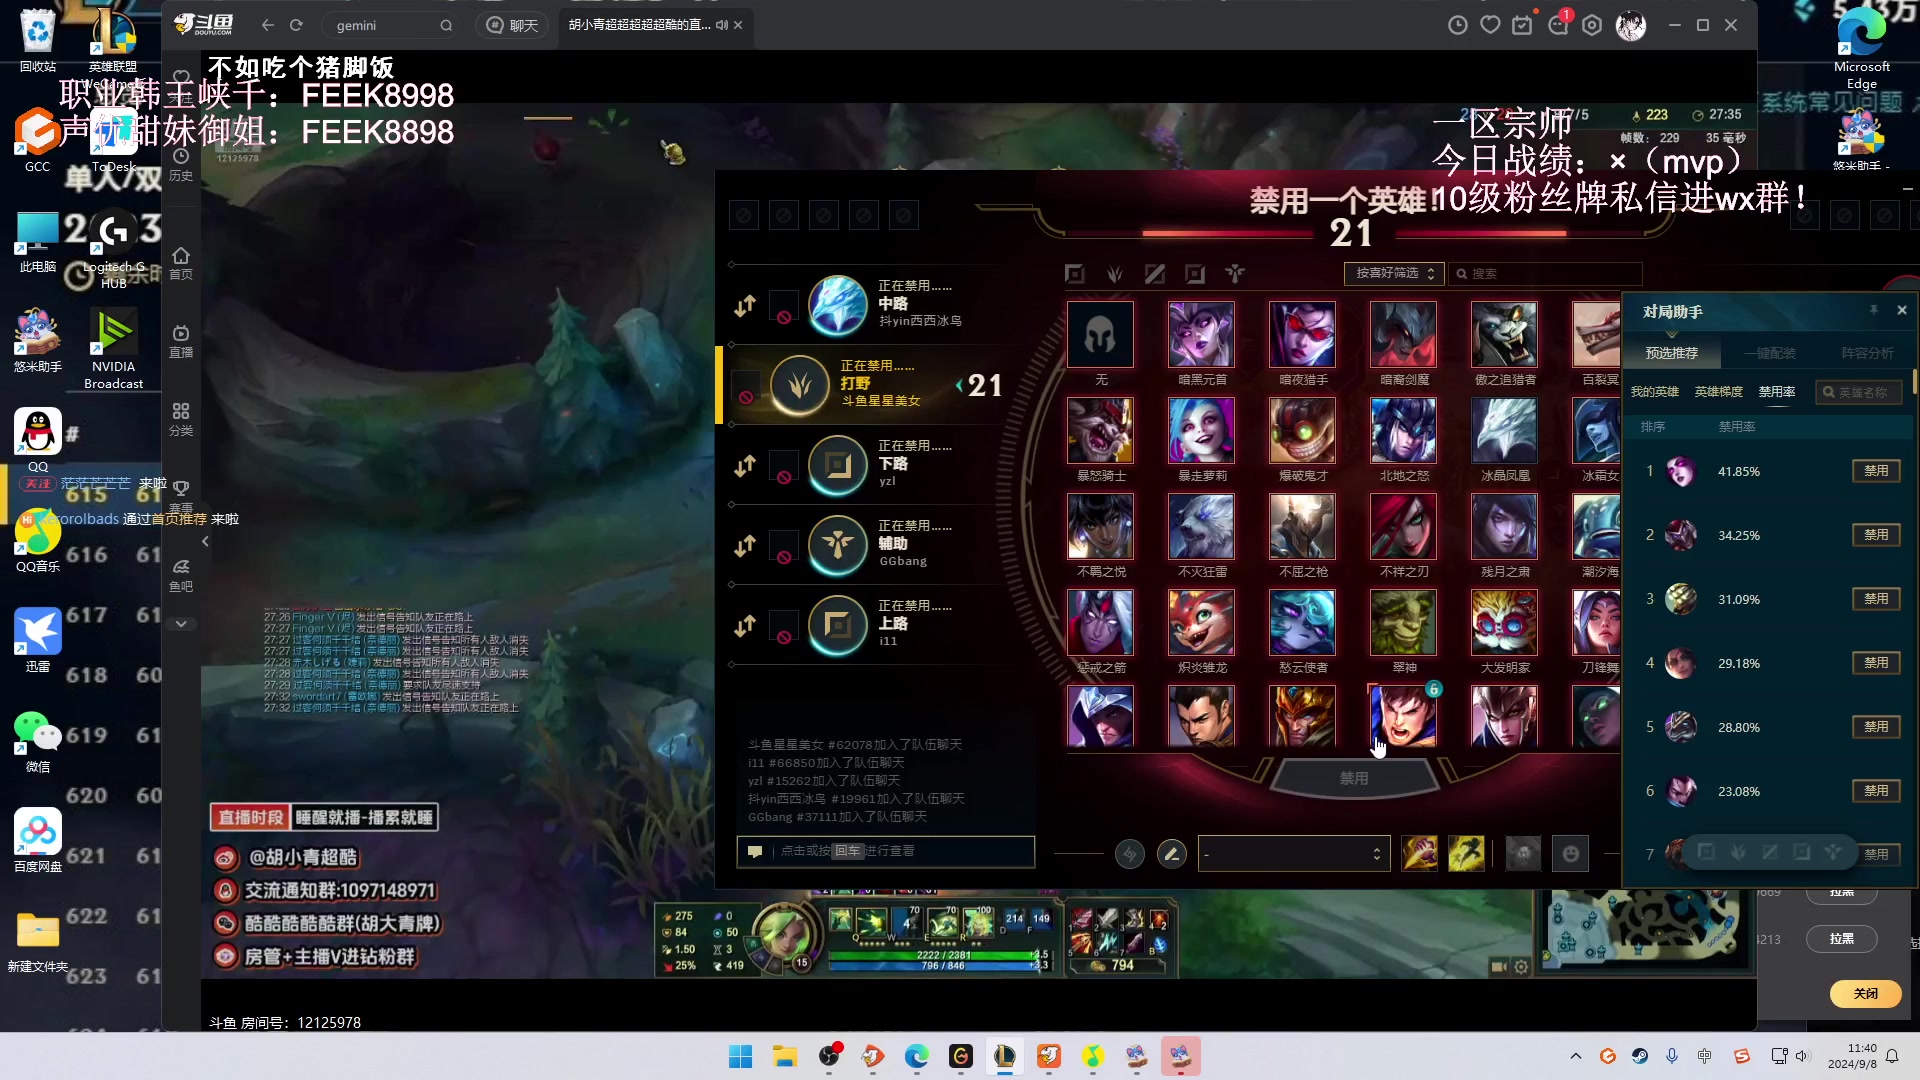Viewport: 1920px width, 1080px height.
Task: Filter champions by bottom lane role icon
Action: (1195, 274)
